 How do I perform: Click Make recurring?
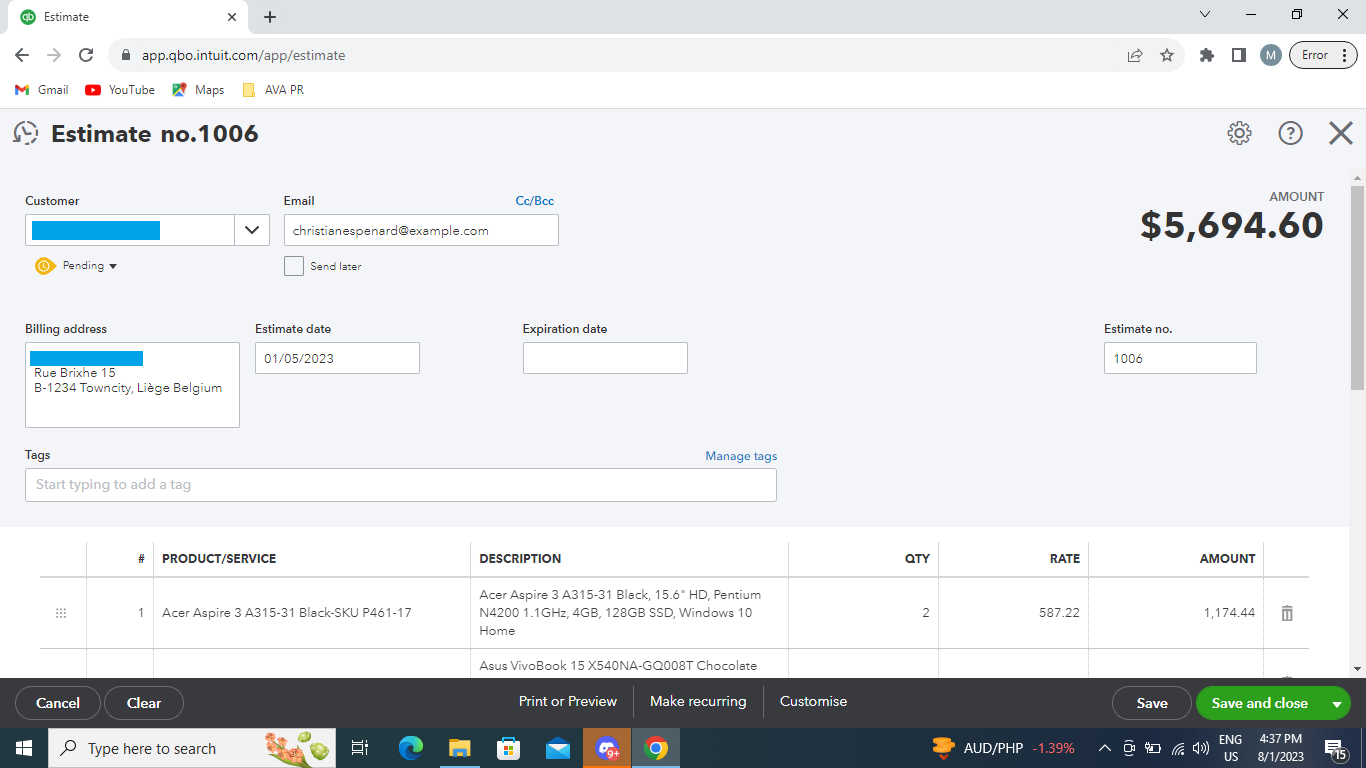698,701
